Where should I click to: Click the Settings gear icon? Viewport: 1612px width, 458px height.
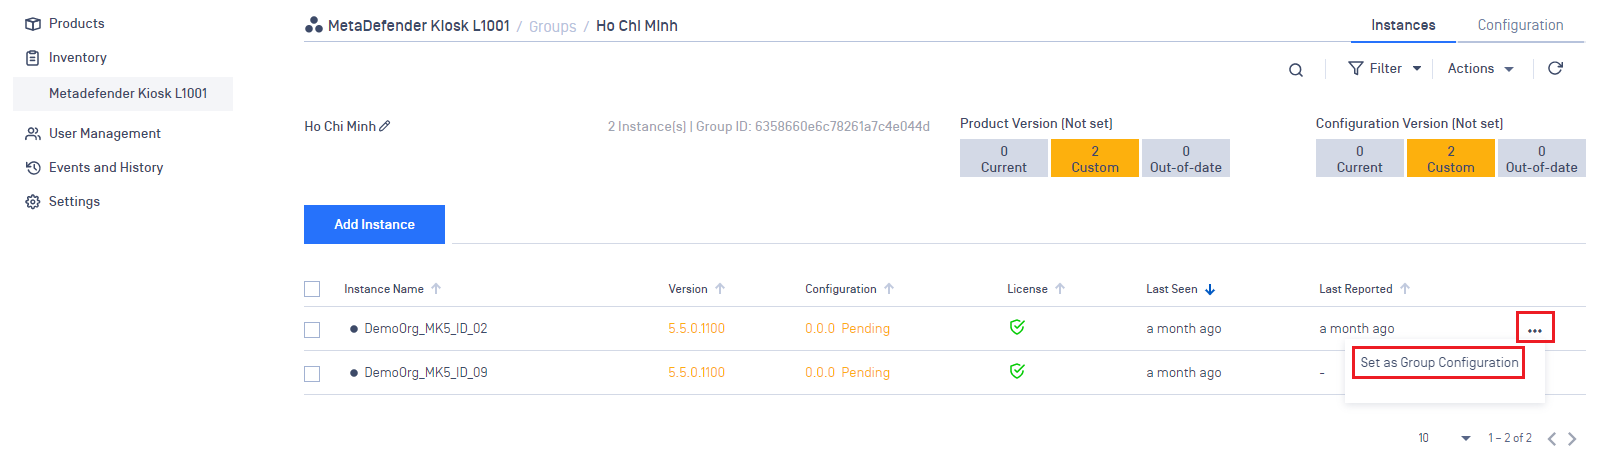[x=33, y=201]
